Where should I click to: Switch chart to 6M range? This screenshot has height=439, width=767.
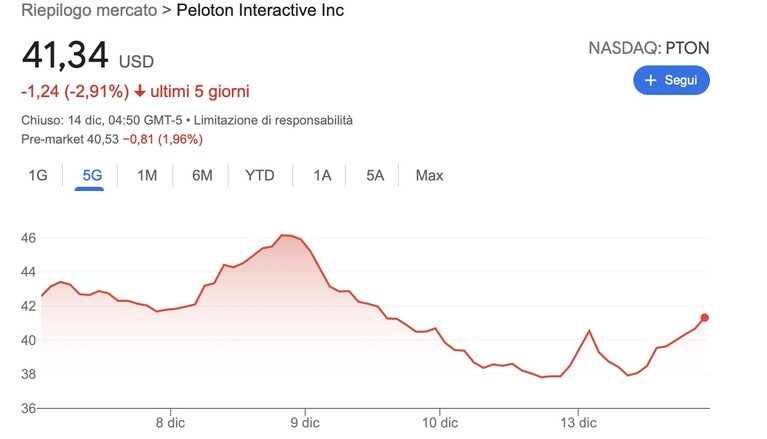[x=202, y=175]
